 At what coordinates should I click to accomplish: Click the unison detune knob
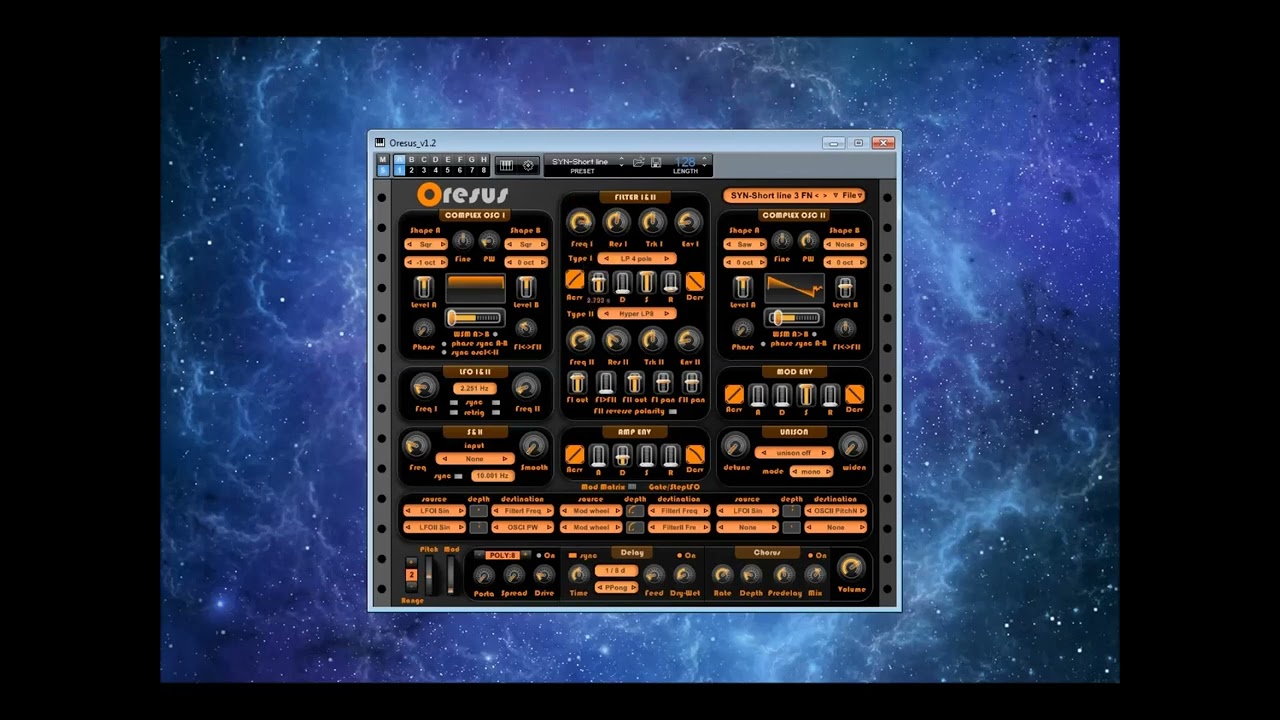point(735,446)
